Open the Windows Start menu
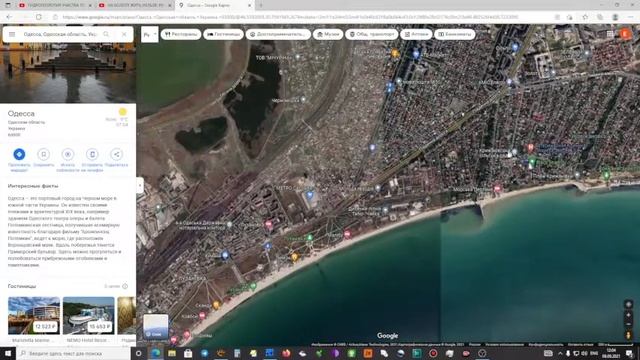Viewport: 640px width, 360px height. tap(8, 353)
